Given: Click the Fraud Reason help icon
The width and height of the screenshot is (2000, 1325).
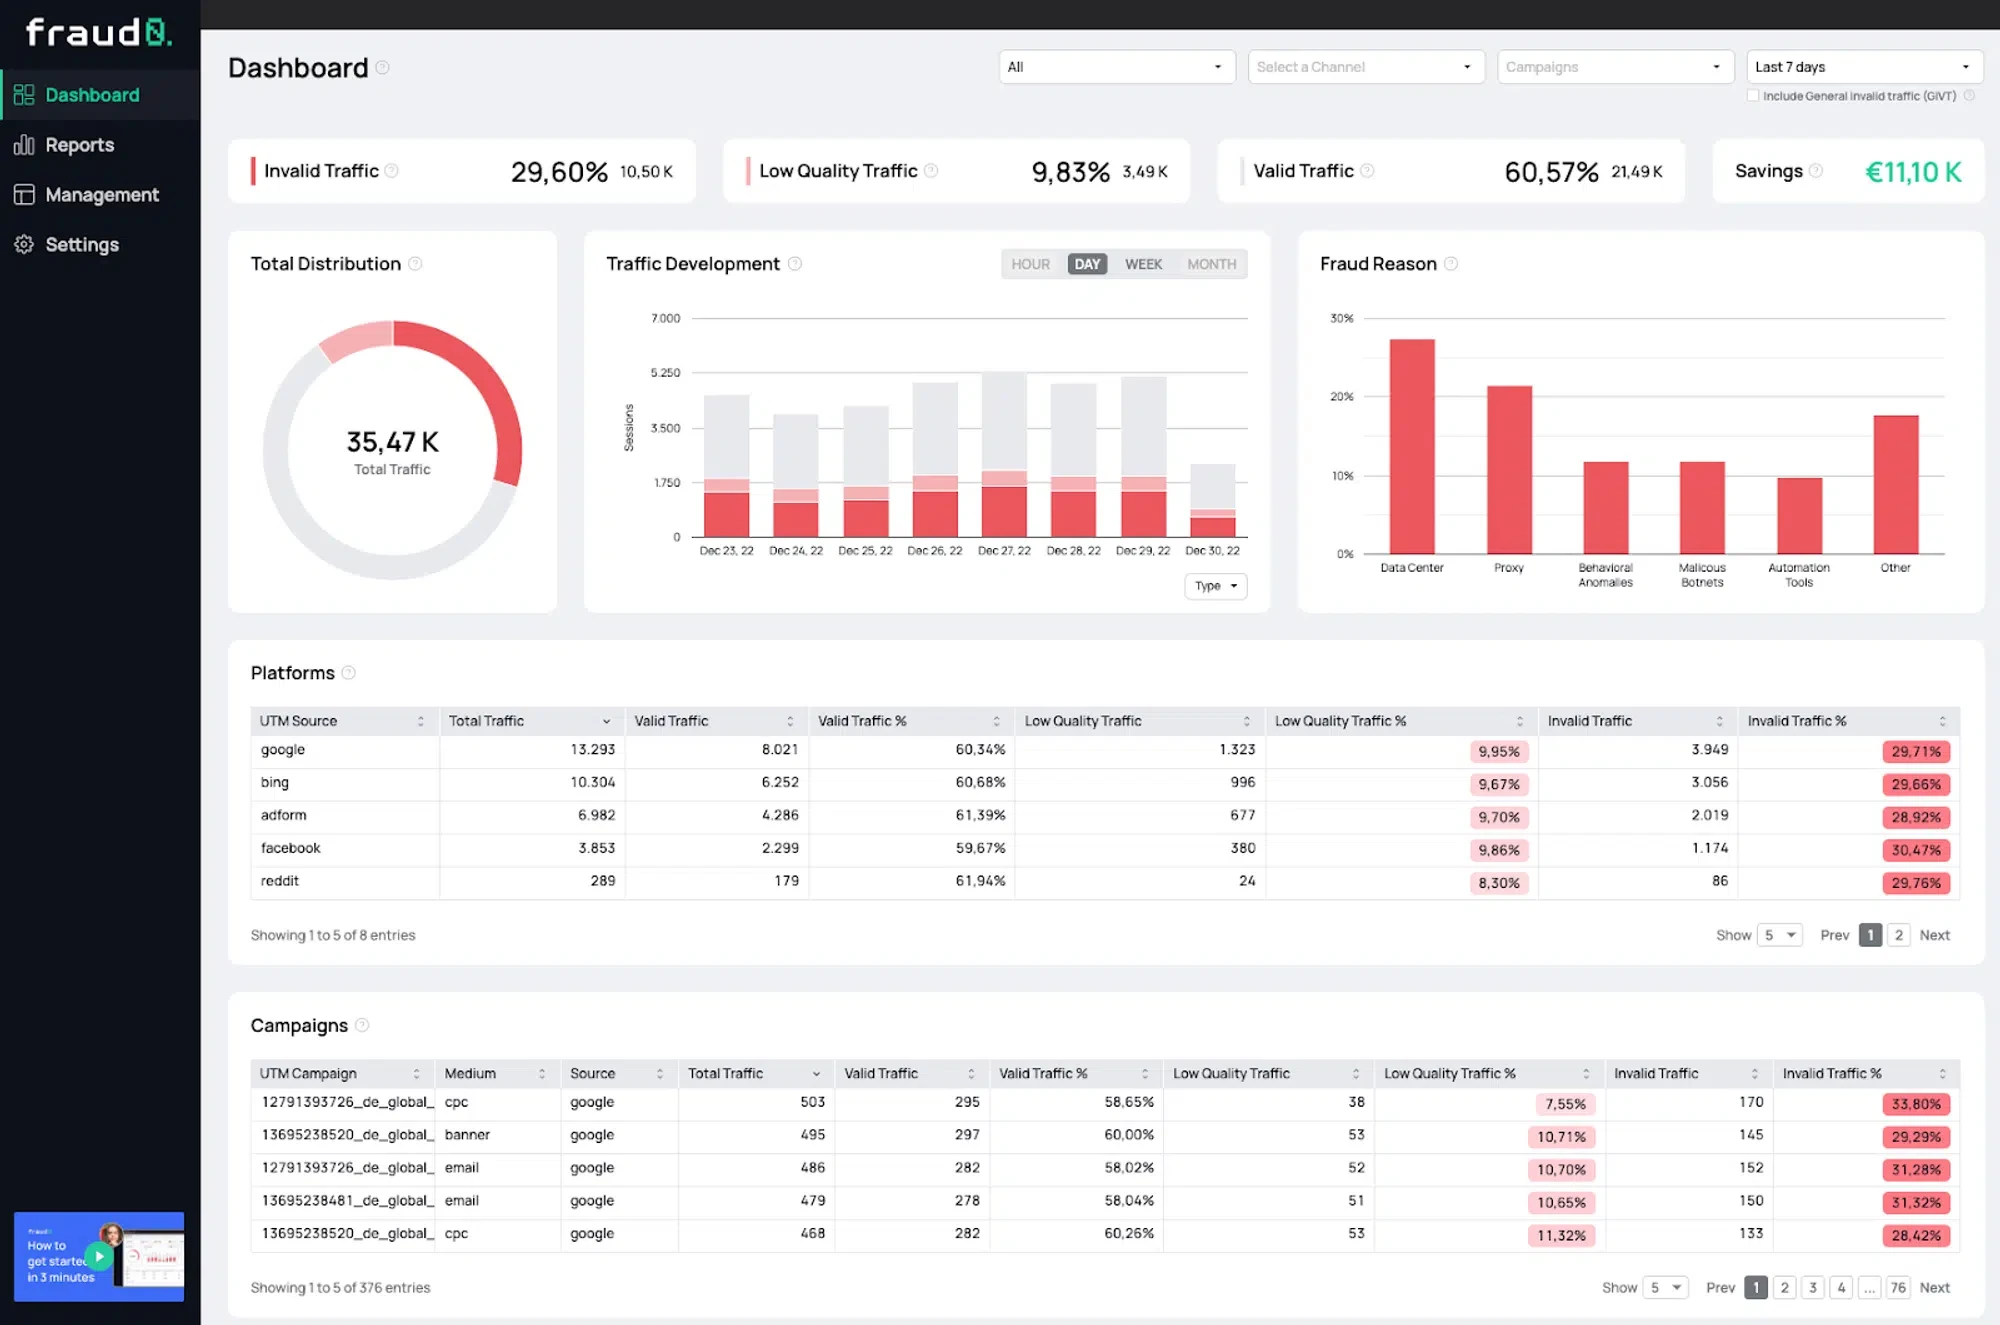Looking at the screenshot, I should [x=1452, y=263].
